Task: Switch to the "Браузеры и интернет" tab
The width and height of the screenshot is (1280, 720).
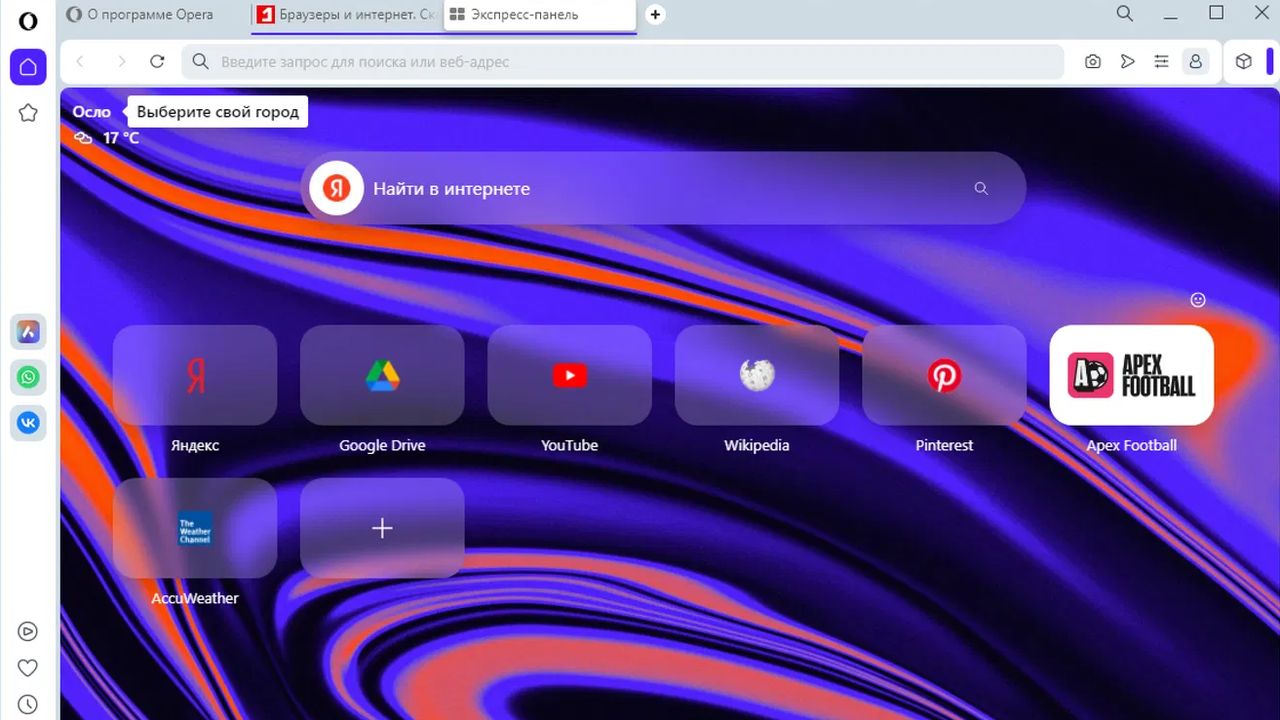Action: point(345,15)
